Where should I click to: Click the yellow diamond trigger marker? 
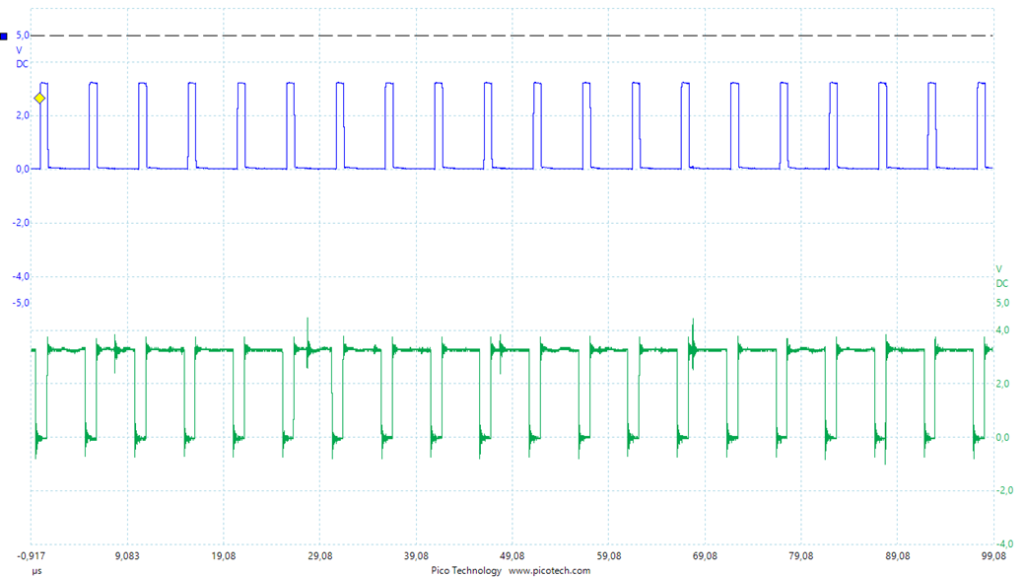click(x=40, y=98)
